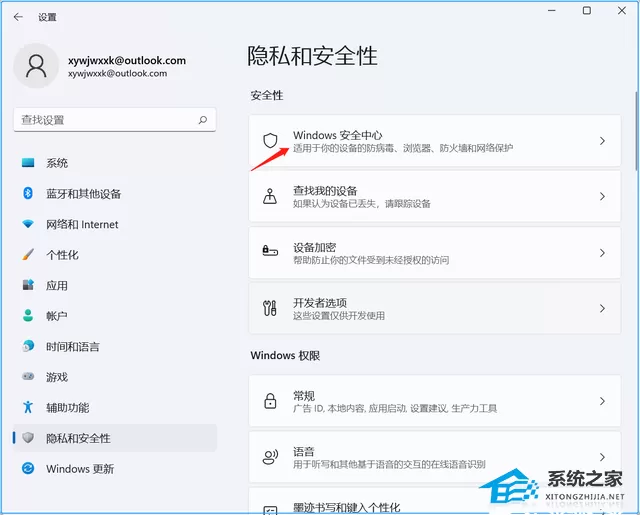Expand 查找我的设备 chevron arrow
Viewport: 640px width, 515px height.
(x=602, y=196)
